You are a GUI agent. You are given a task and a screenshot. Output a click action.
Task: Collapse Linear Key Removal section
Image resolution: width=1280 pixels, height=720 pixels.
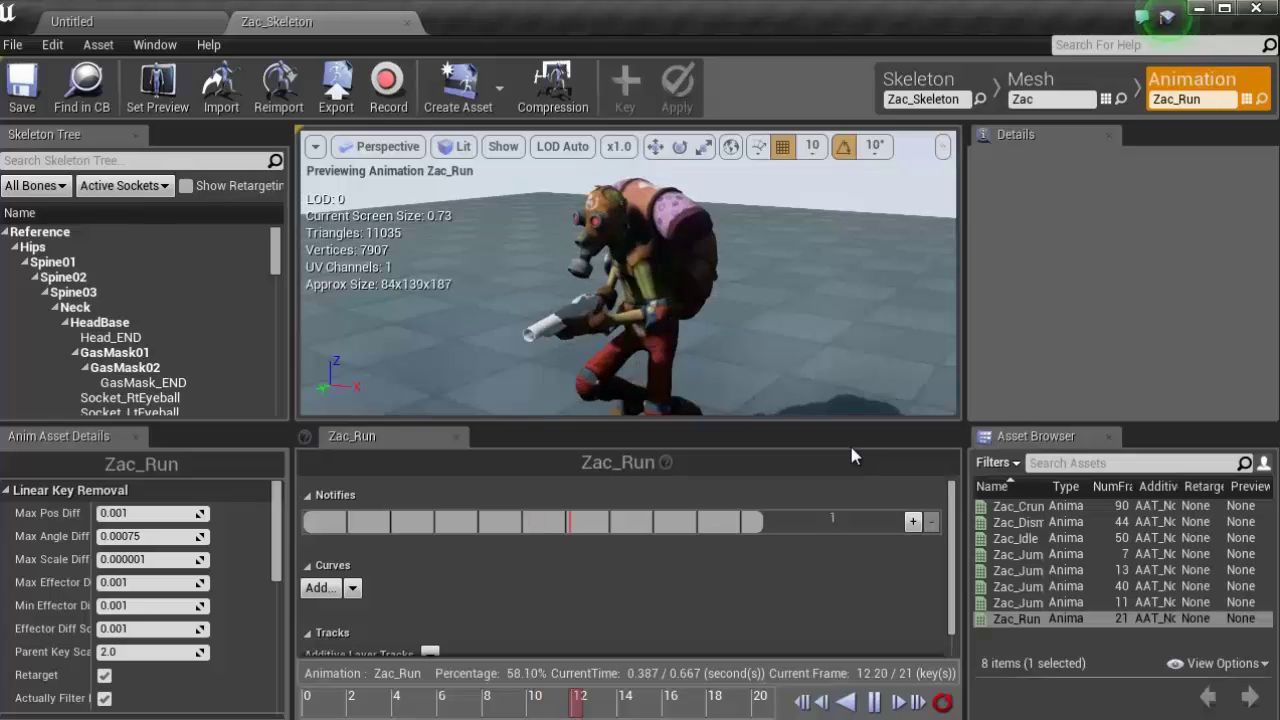(6, 491)
